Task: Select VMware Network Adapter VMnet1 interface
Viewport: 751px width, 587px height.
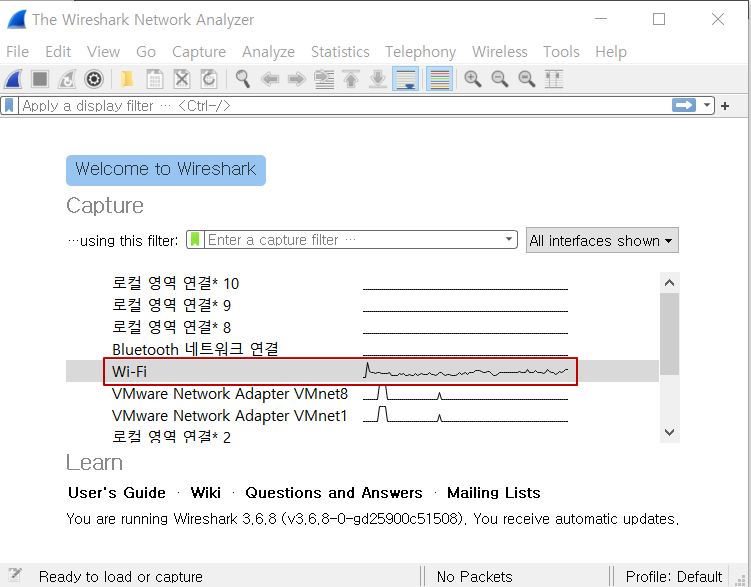Action: (362, 416)
